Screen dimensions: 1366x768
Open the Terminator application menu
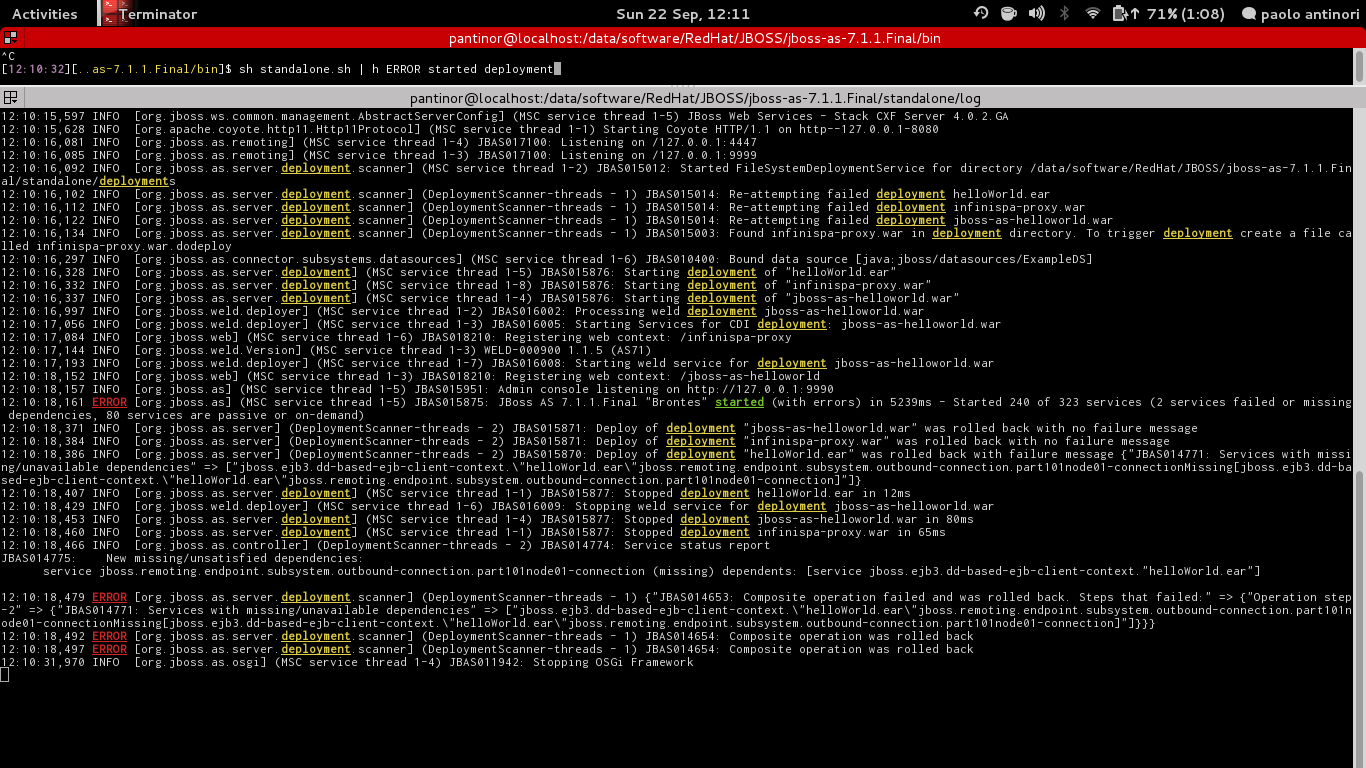tap(157, 14)
